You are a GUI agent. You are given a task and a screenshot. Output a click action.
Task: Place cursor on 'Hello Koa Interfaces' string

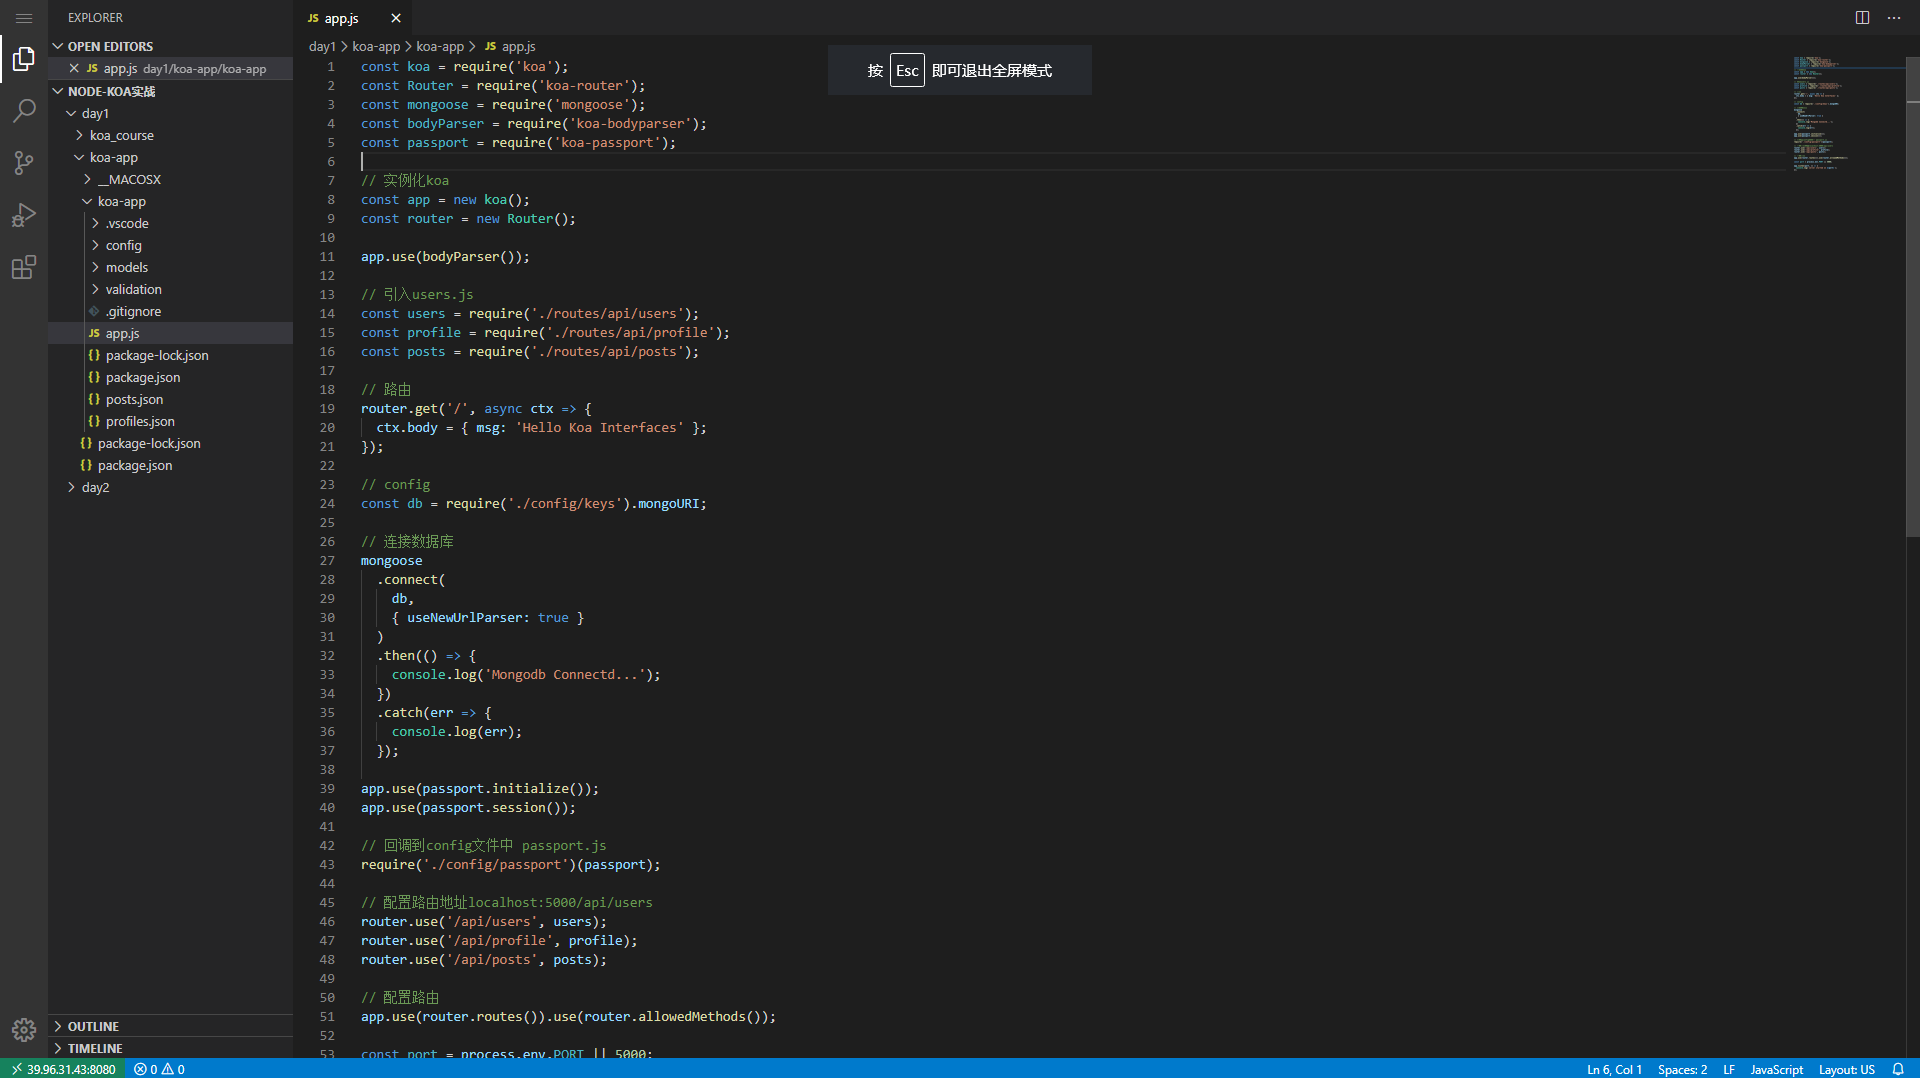click(600, 428)
